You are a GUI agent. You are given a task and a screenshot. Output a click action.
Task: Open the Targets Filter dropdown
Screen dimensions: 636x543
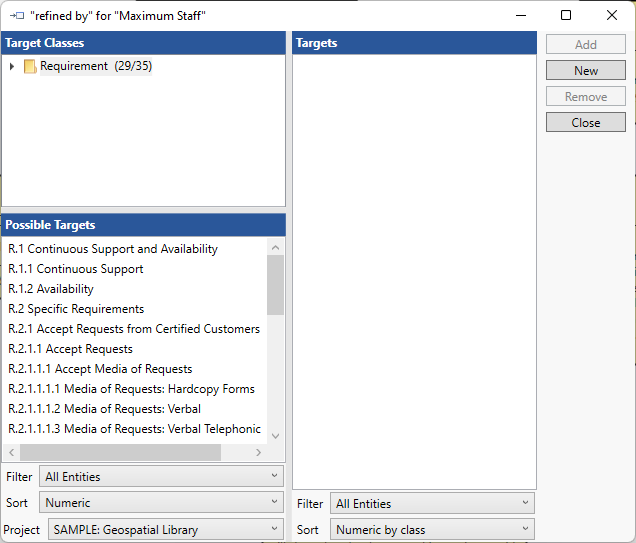[x=432, y=504]
